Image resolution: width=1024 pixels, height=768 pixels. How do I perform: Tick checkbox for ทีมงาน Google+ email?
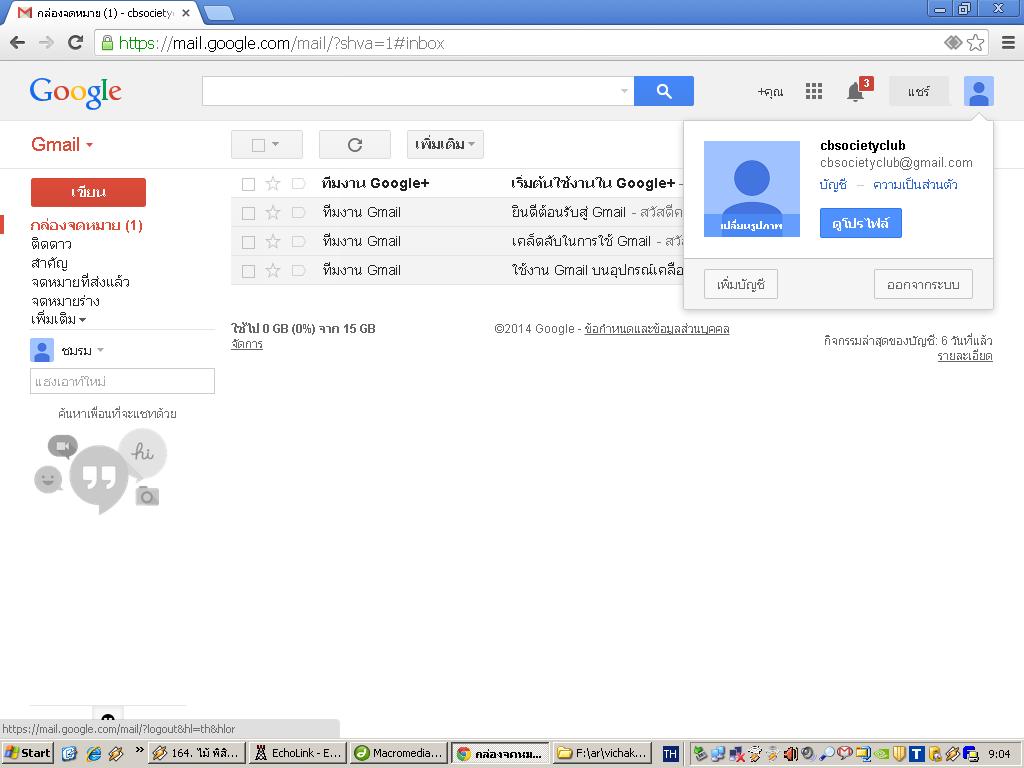point(248,184)
